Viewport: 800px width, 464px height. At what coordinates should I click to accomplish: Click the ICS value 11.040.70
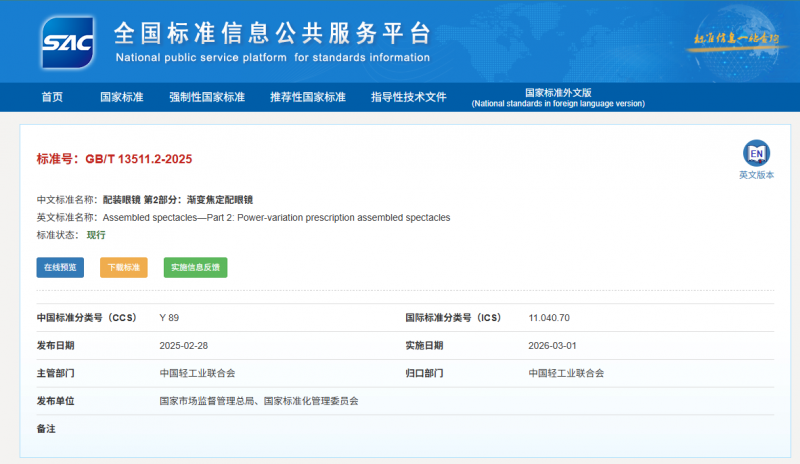point(549,318)
